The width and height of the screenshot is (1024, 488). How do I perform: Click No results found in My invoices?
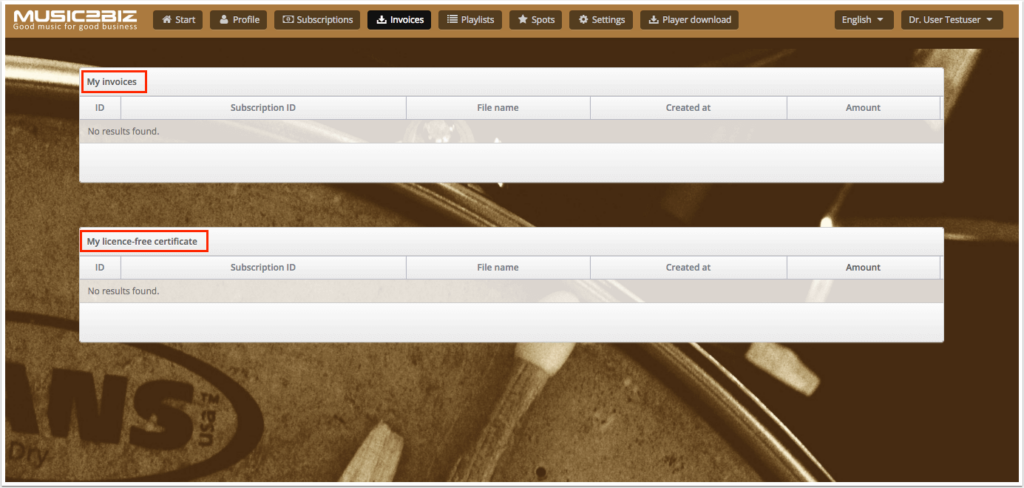click(123, 131)
